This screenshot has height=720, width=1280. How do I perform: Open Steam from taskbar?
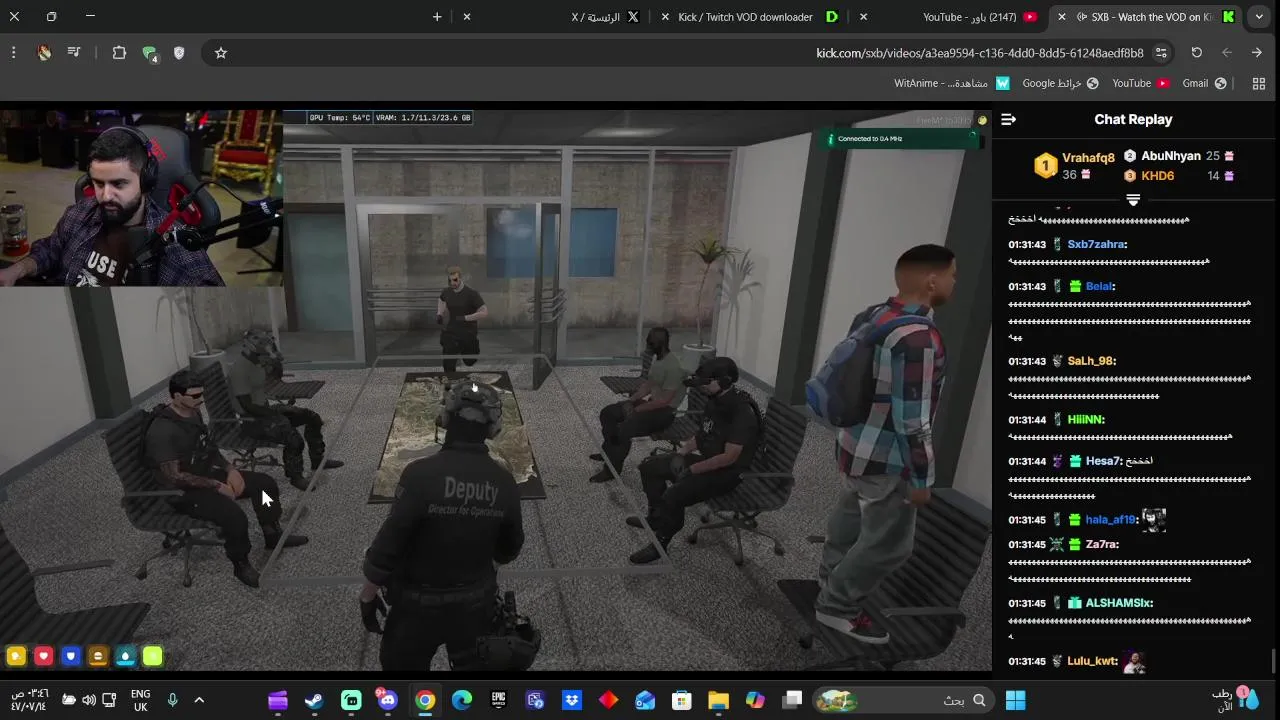pyautogui.click(x=314, y=700)
